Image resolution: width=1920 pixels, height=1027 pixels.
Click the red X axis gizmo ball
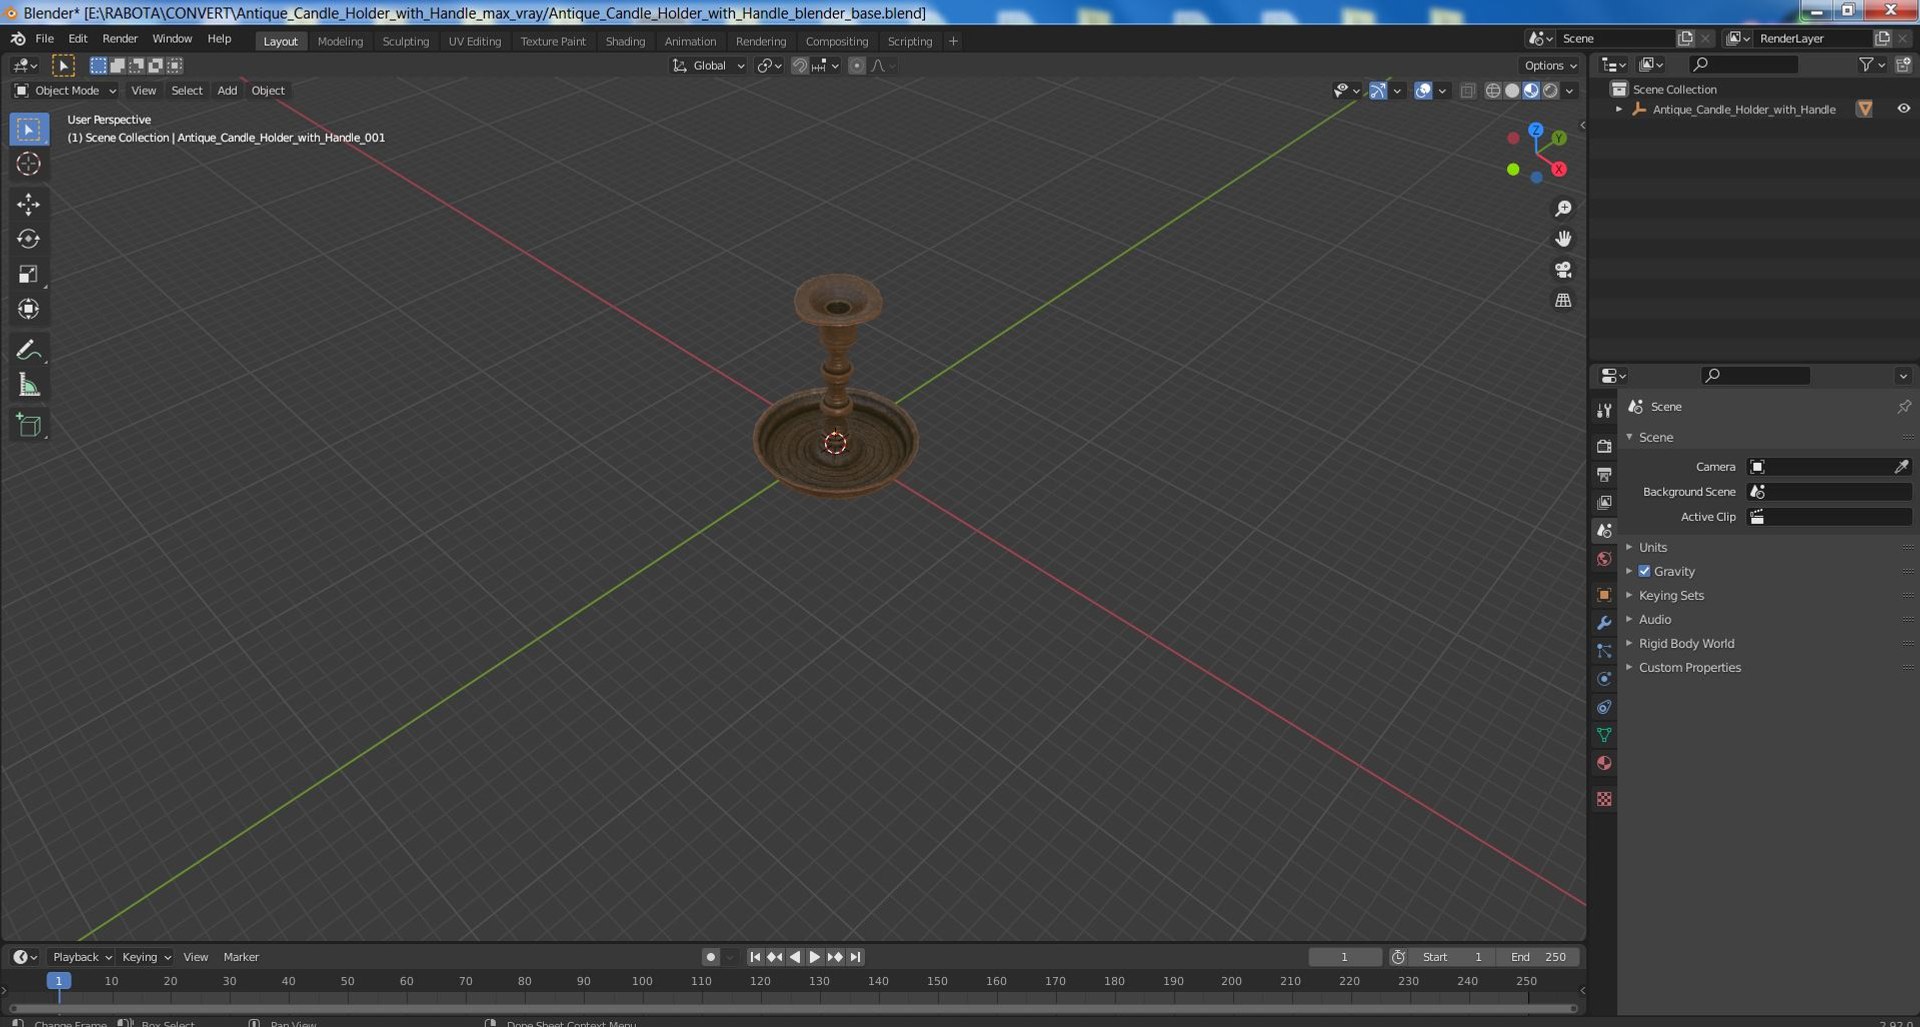(1558, 169)
